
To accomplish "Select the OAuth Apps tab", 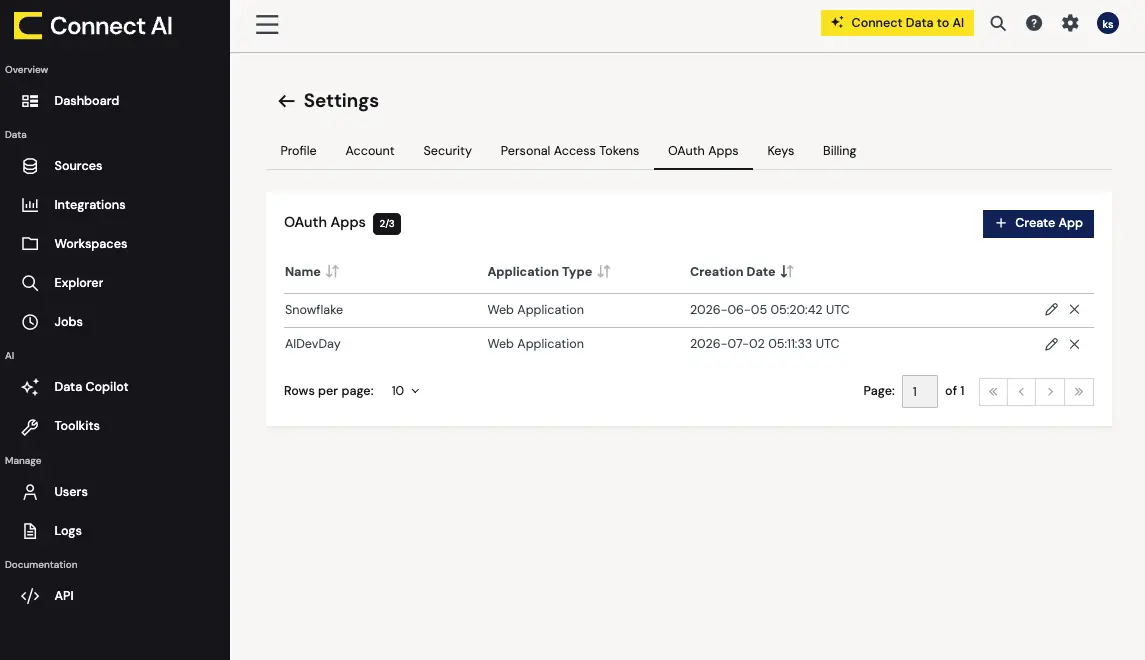I will [702, 150].
